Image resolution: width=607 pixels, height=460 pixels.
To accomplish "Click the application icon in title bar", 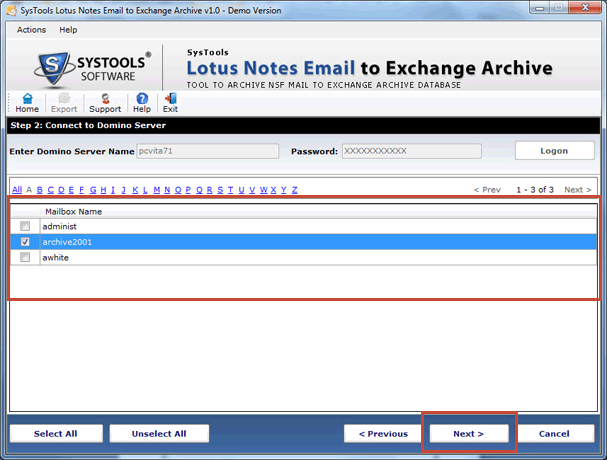I will pyautogui.click(x=11, y=10).
